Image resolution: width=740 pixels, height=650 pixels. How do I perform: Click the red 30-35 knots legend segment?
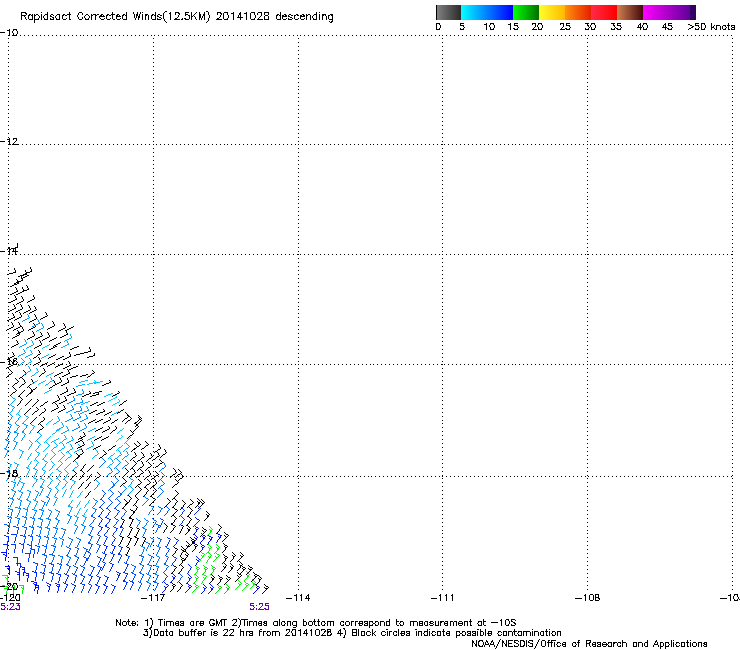(x=604, y=12)
